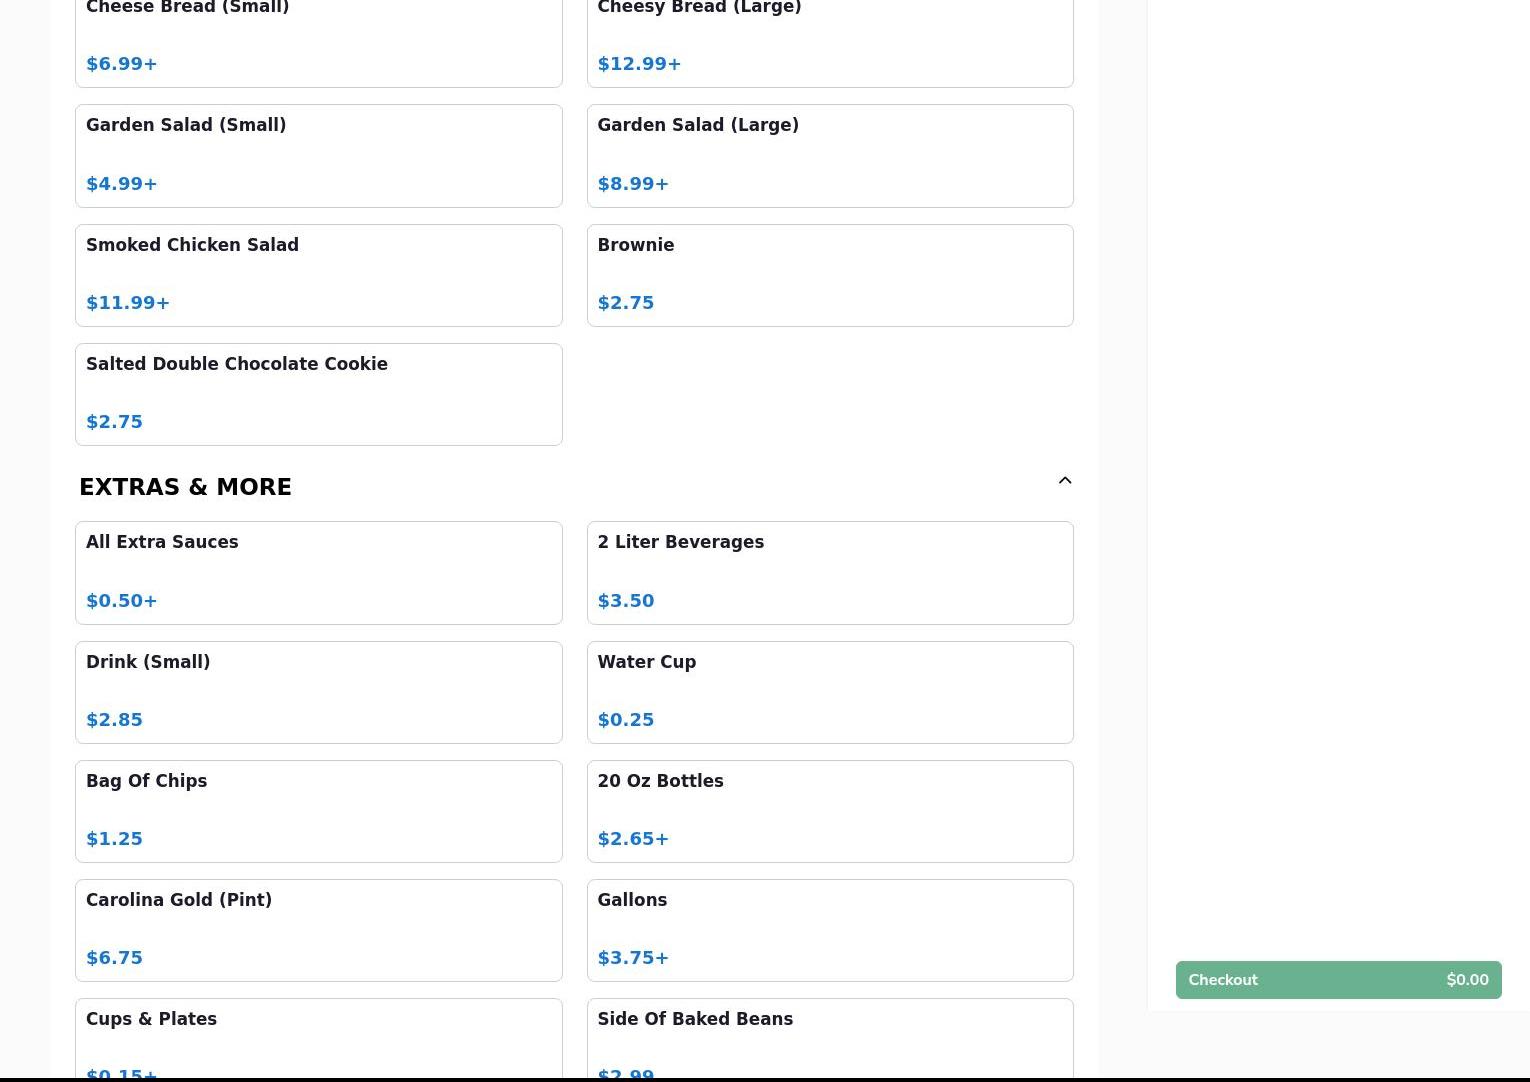Image resolution: width=1530 pixels, height=1082 pixels.
Task: Open the 20 Oz Bottles options
Action: click(830, 811)
